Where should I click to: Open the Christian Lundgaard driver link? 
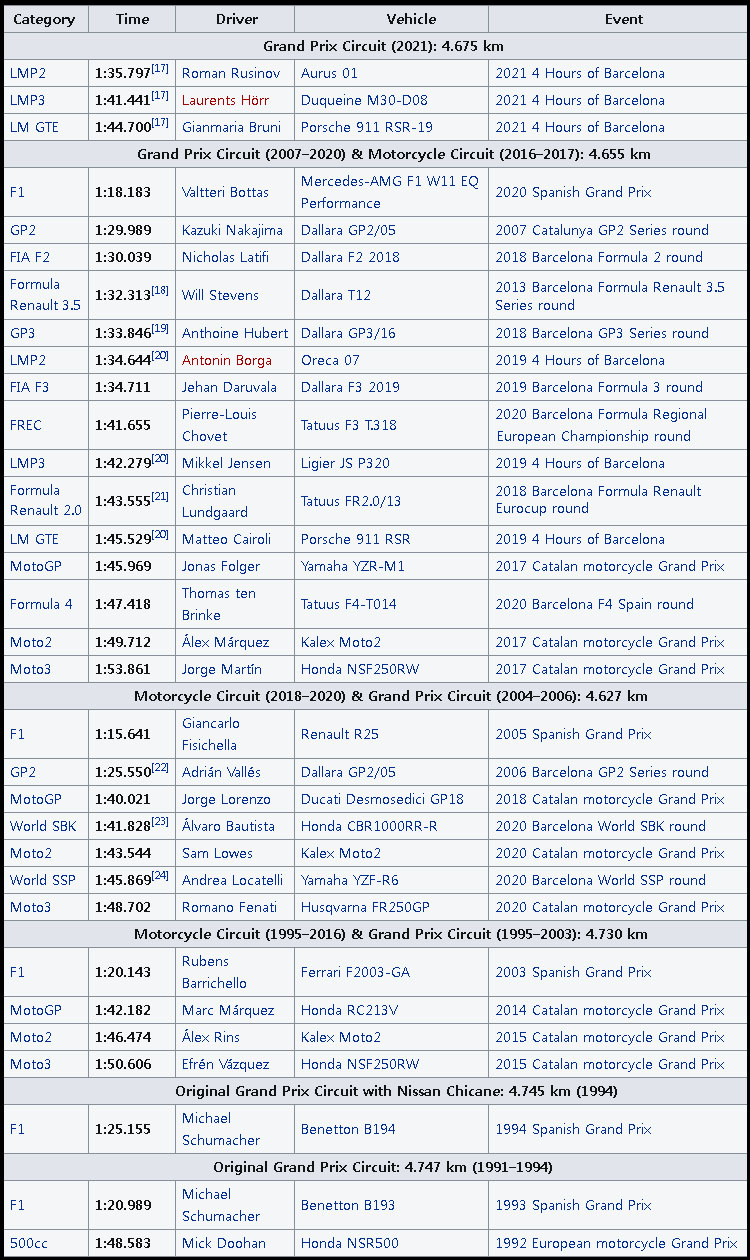click(x=214, y=501)
